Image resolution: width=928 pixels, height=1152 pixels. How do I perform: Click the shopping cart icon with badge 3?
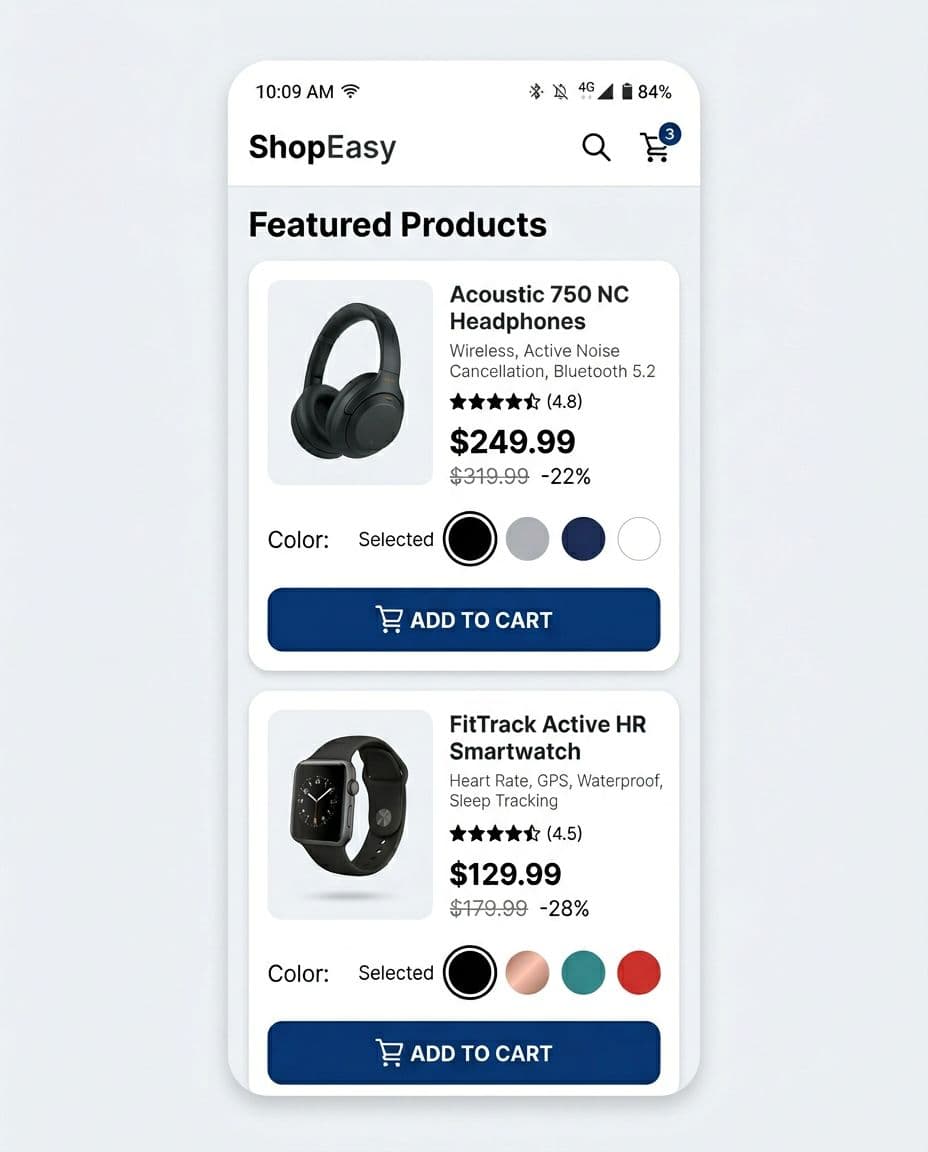pyautogui.click(x=657, y=148)
